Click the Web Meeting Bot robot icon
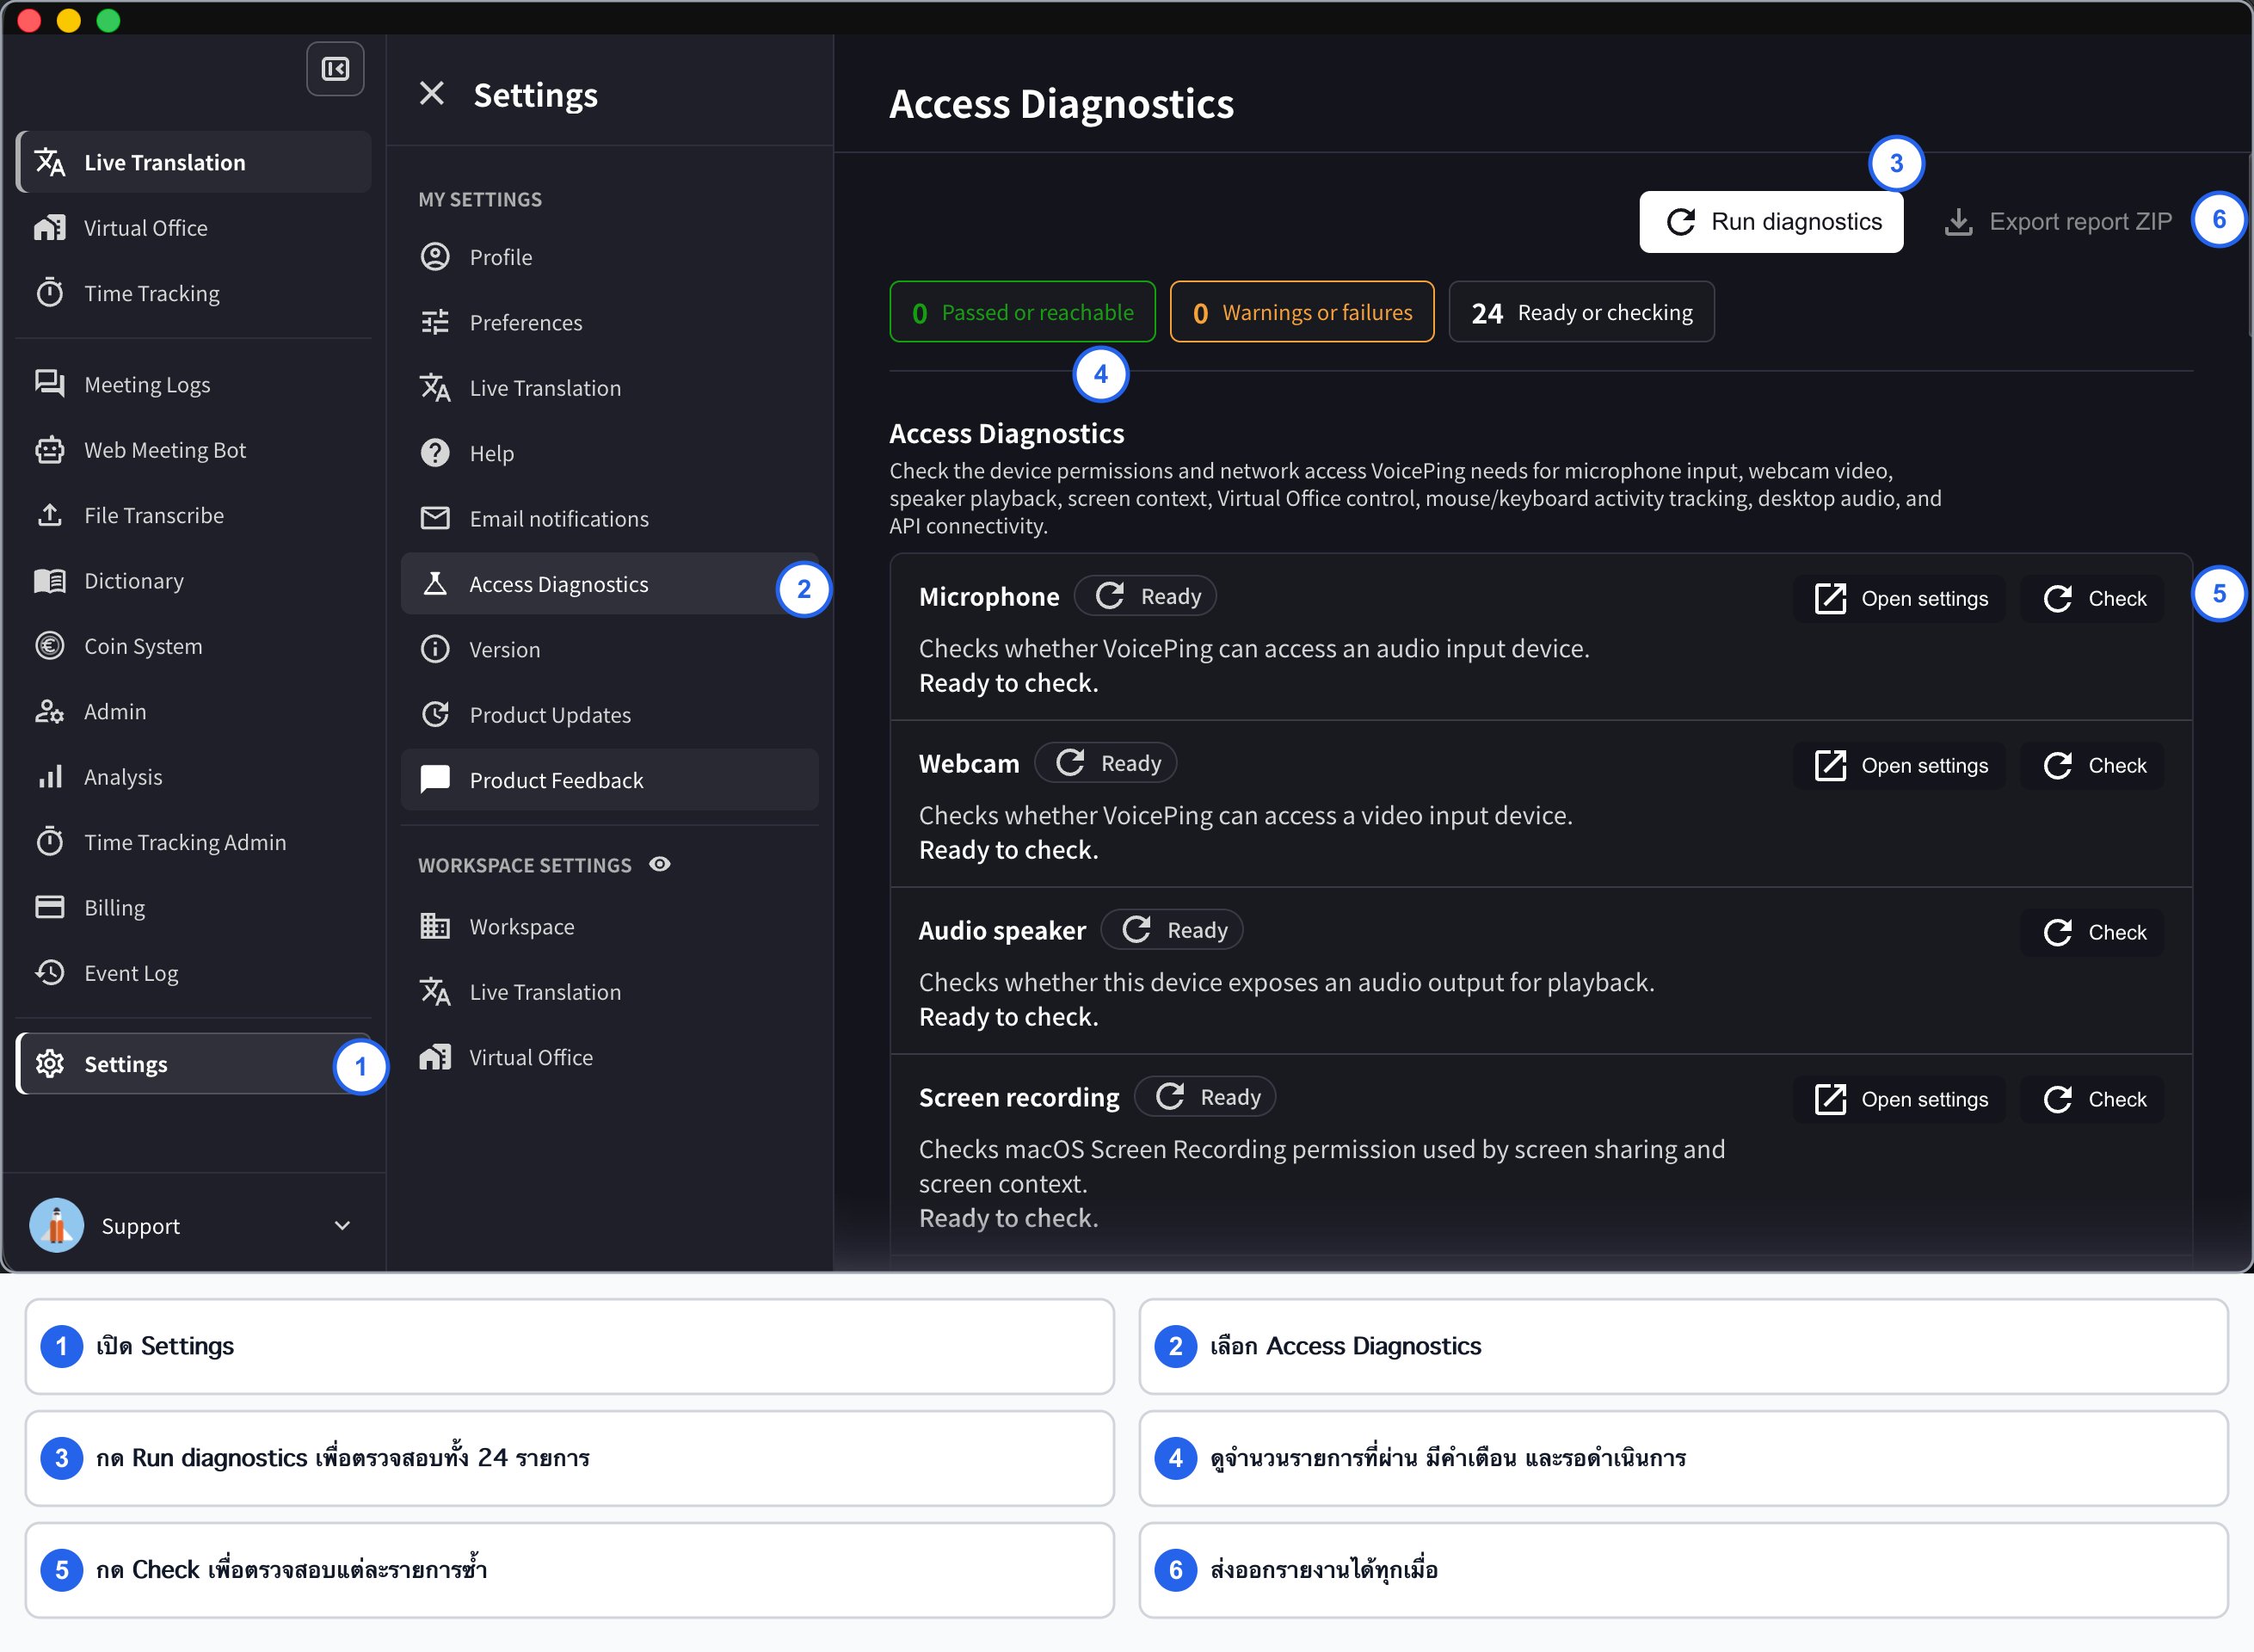 50,450
